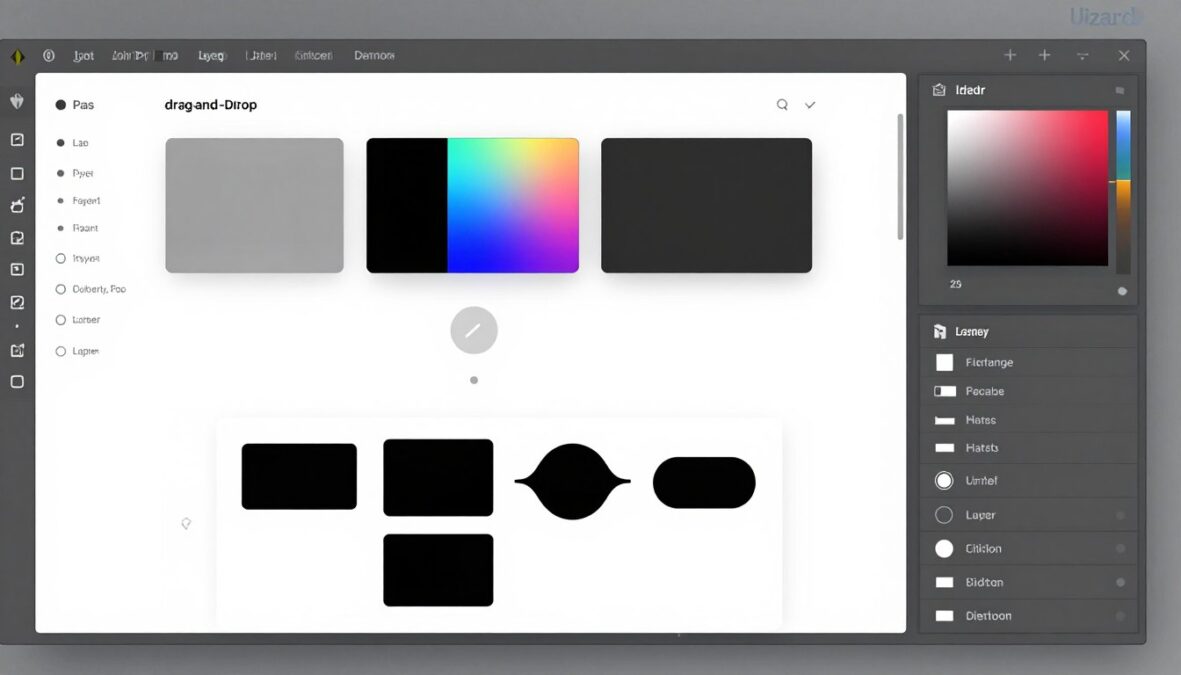Click the gray card thumbnail
The width and height of the screenshot is (1181, 675).
(x=255, y=206)
